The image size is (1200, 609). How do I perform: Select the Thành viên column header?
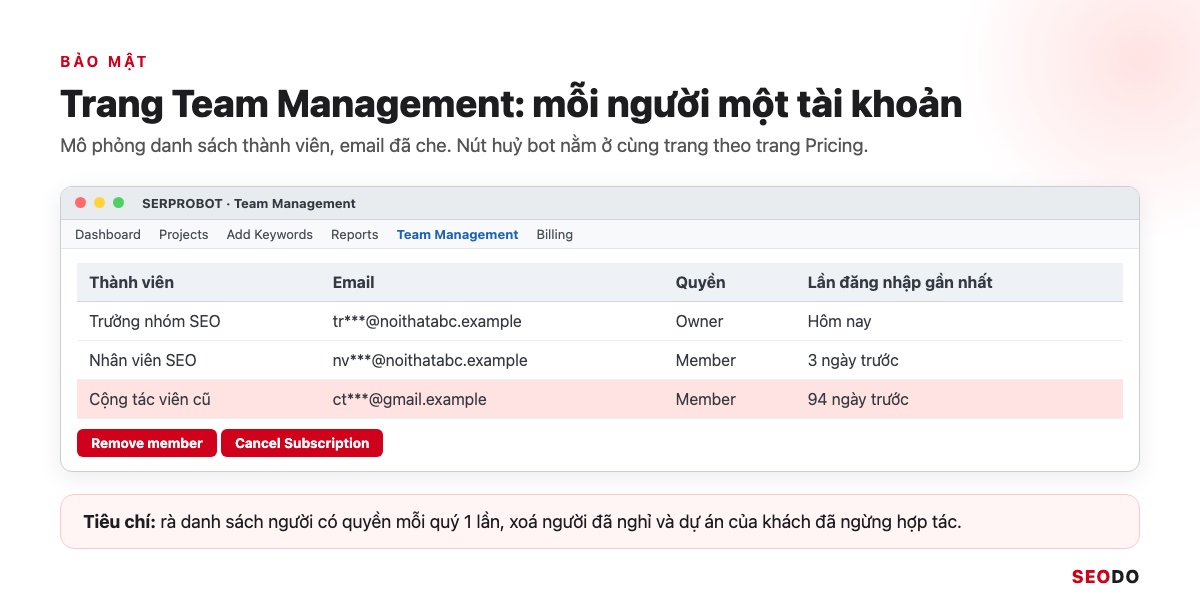click(x=132, y=282)
